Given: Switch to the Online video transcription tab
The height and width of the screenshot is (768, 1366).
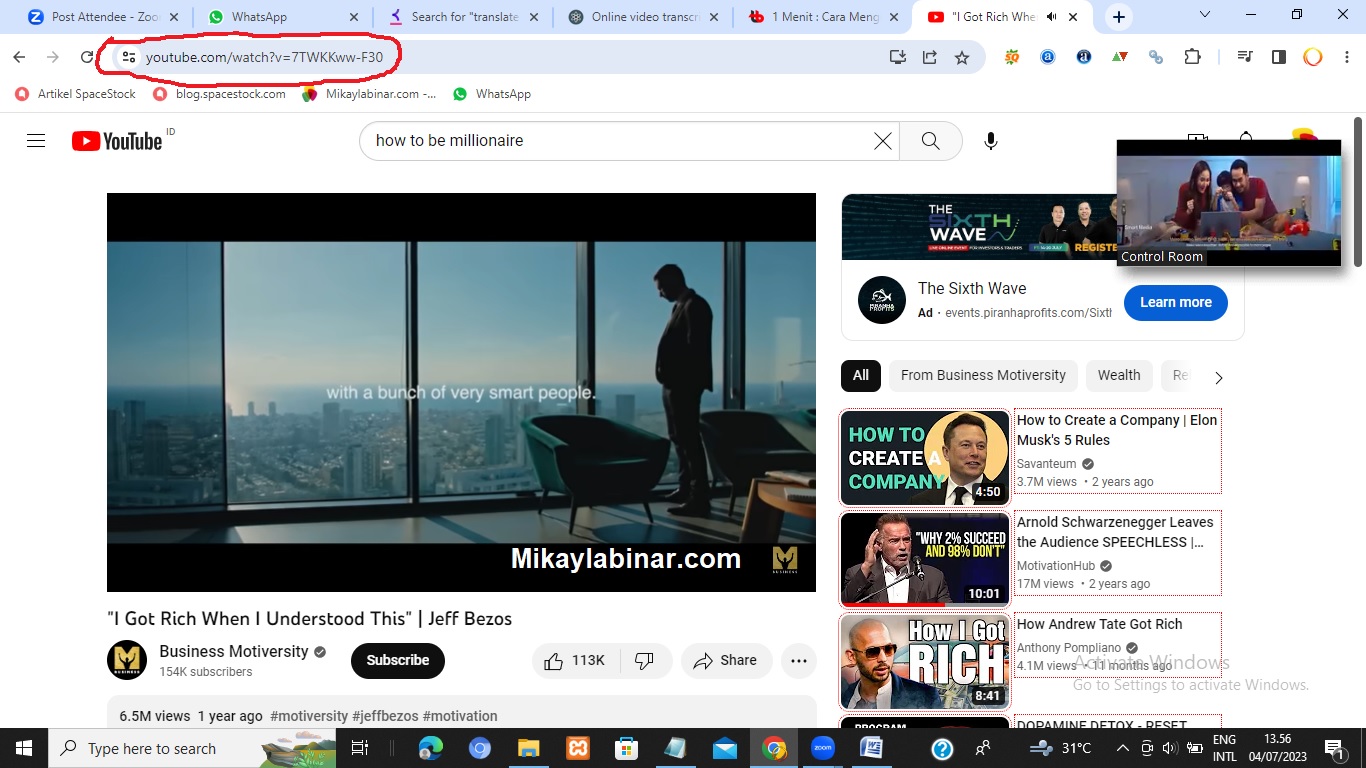Looking at the screenshot, I should click(644, 17).
